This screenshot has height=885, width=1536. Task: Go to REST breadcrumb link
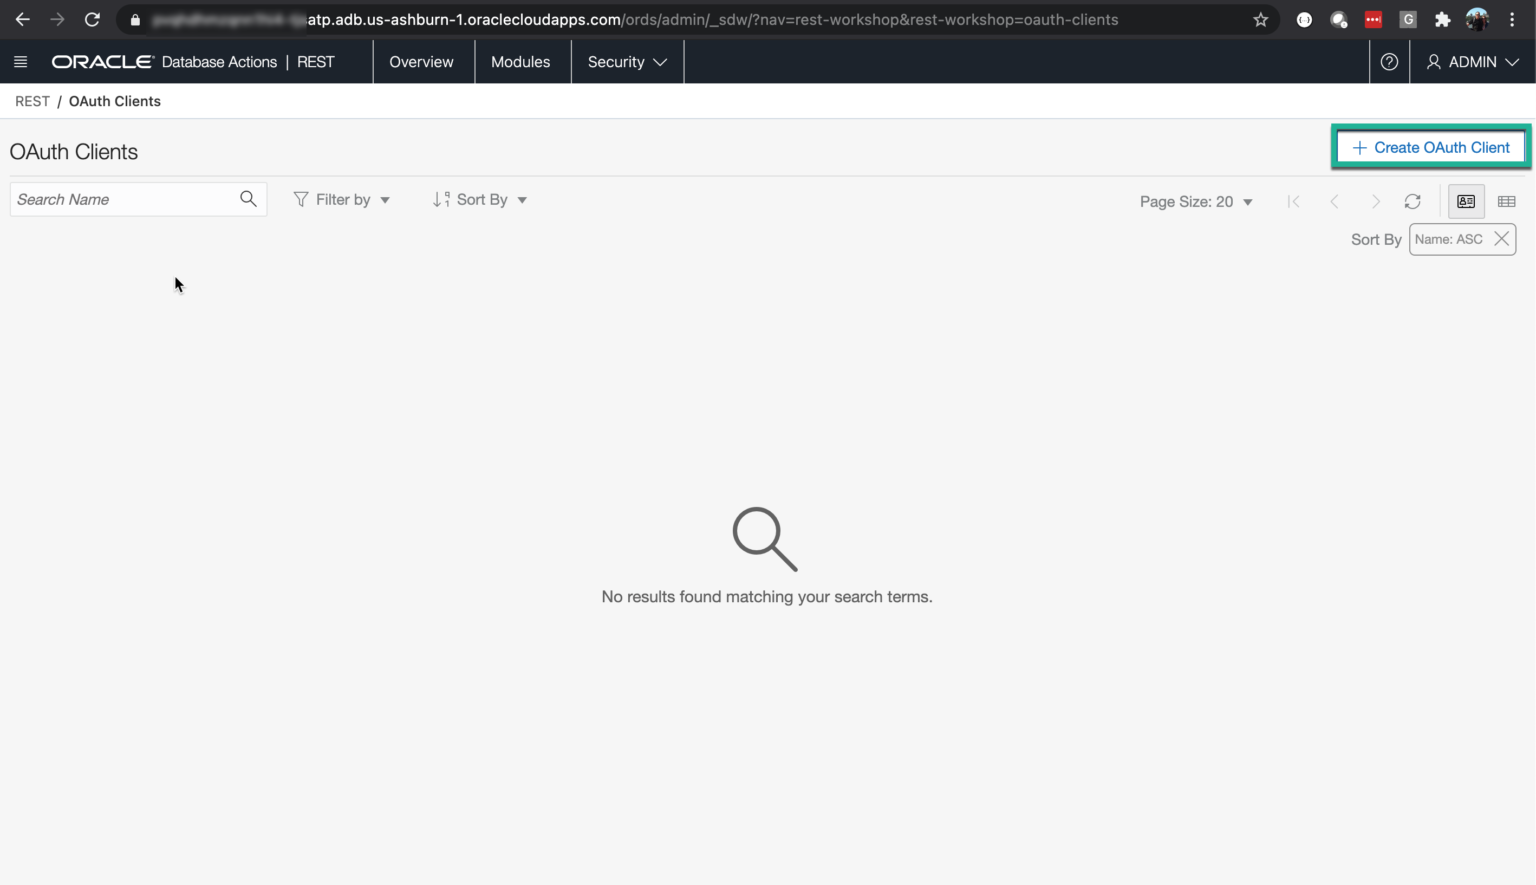coord(32,101)
